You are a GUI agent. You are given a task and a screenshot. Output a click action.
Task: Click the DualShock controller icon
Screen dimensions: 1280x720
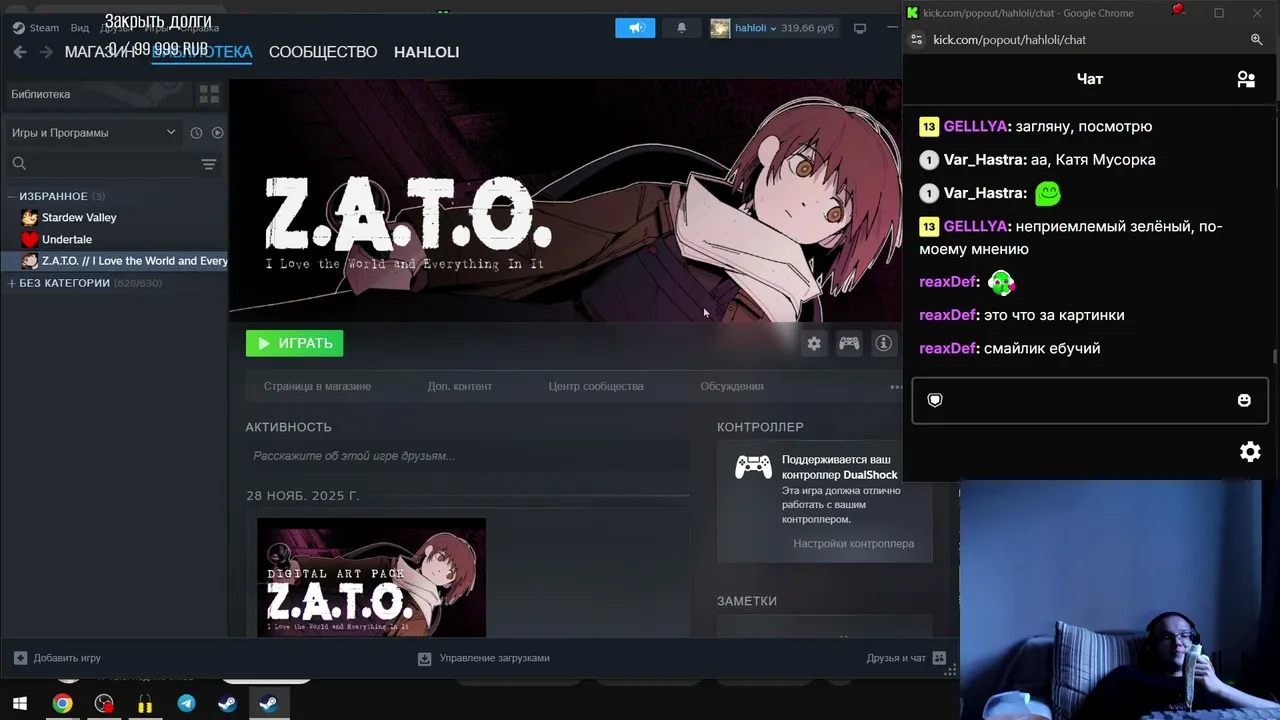(x=753, y=467)
